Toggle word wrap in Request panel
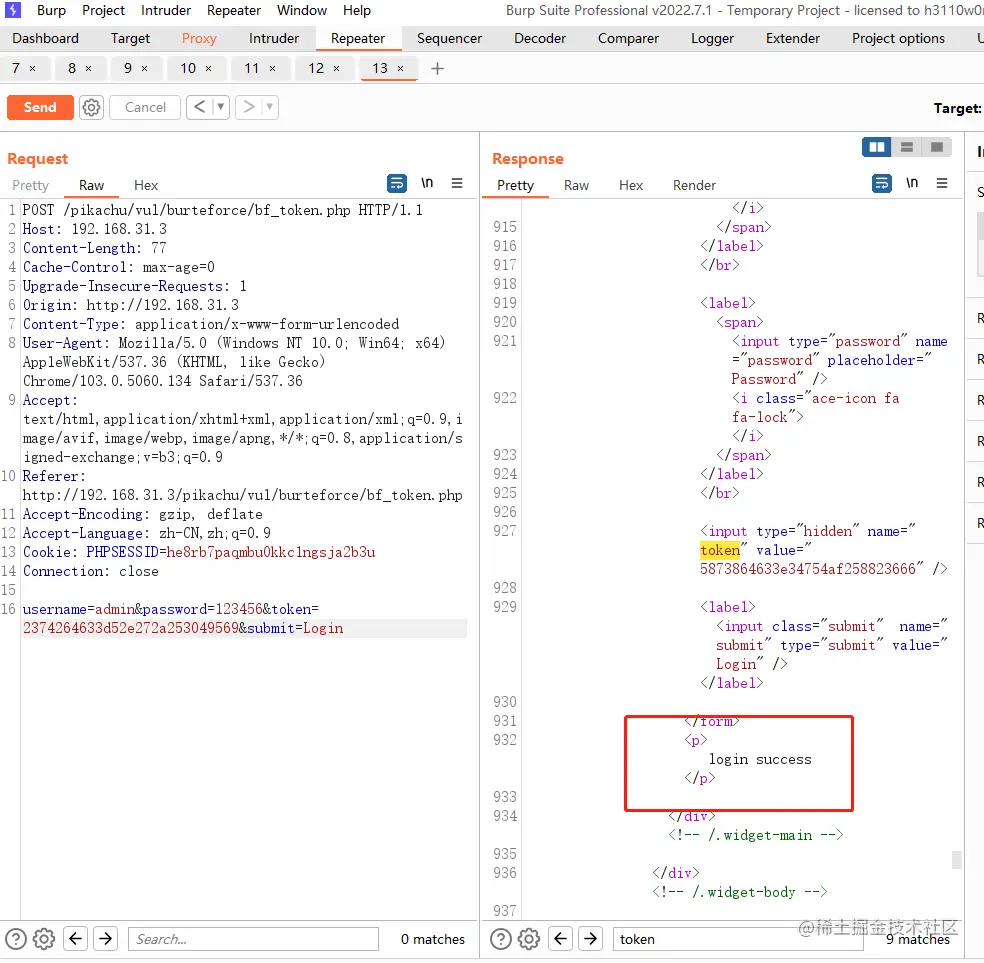Screen dimensions: 984x963 tap(397, 183)
